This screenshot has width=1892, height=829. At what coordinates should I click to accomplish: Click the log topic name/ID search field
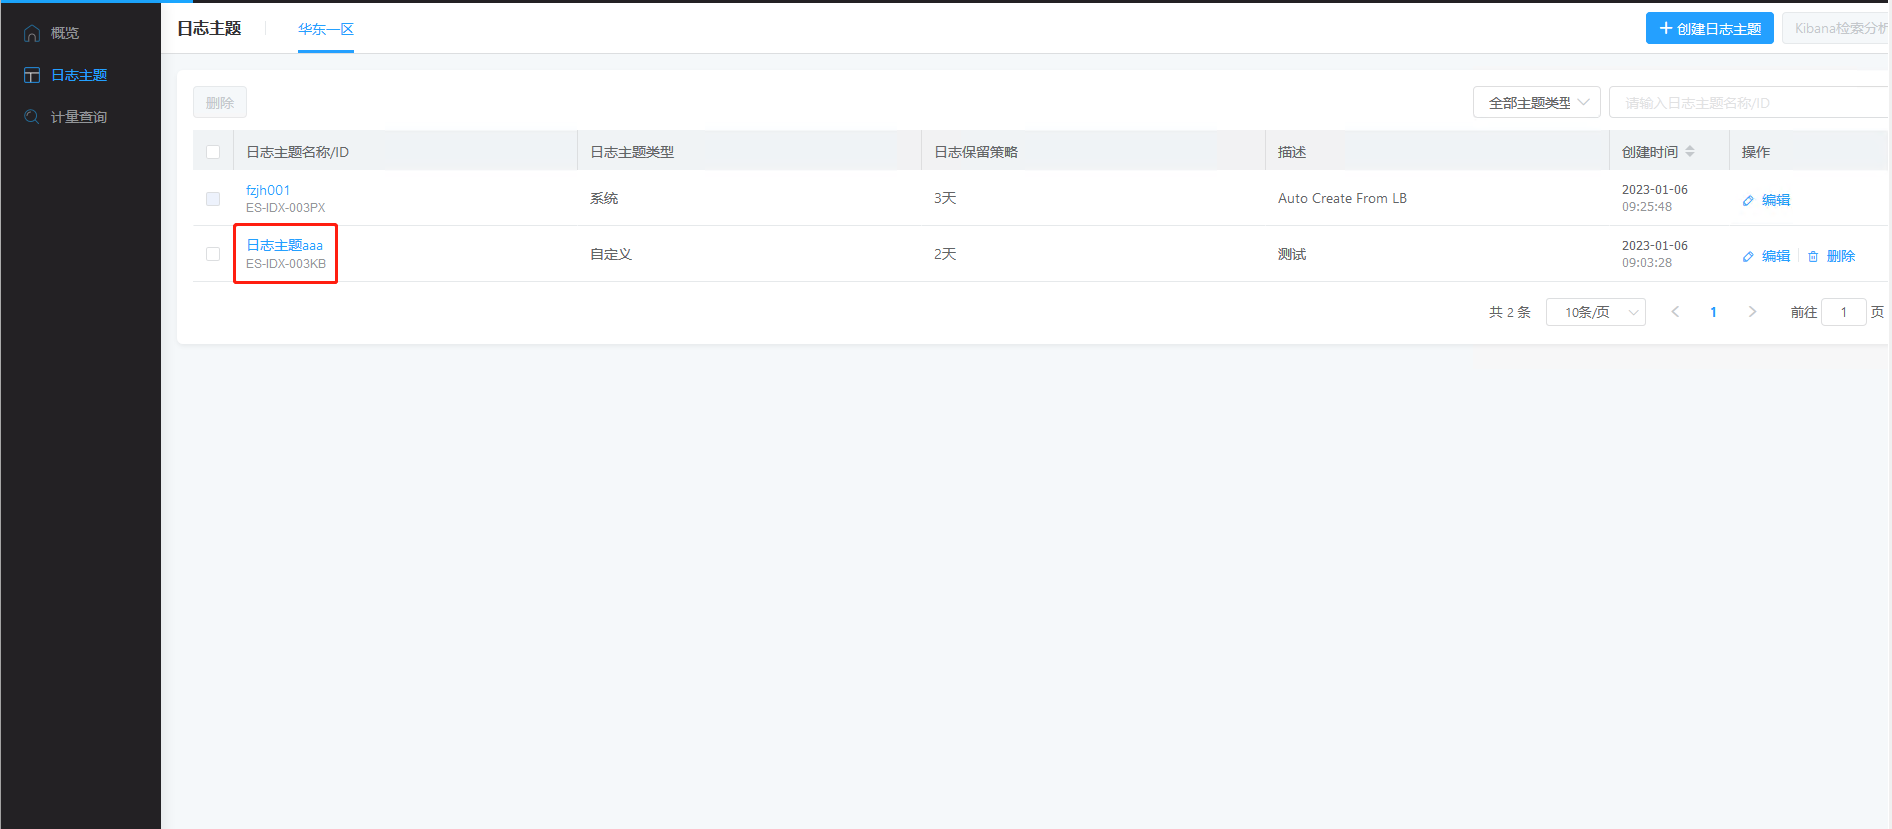tap(1750, 102)
